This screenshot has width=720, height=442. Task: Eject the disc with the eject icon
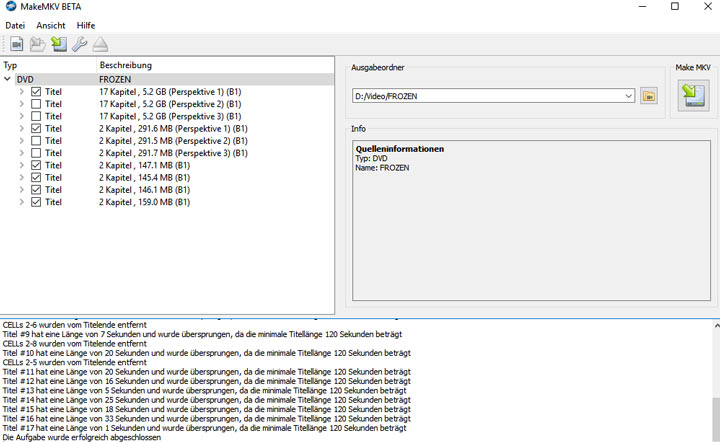point(100,44)
